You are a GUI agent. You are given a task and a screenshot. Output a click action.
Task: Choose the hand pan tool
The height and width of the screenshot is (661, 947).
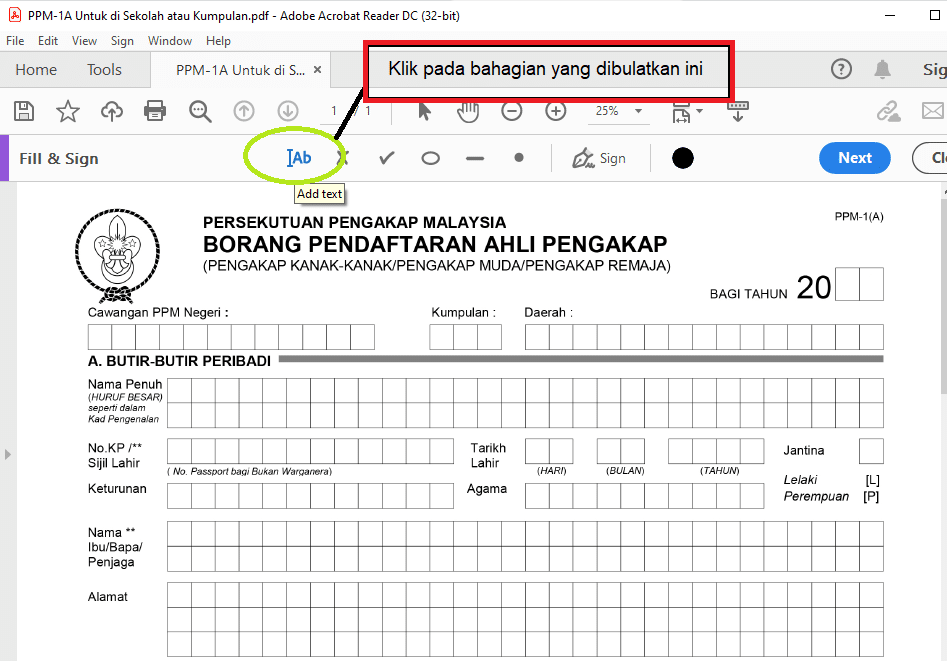pyautogui.click(x=468, y=111)
